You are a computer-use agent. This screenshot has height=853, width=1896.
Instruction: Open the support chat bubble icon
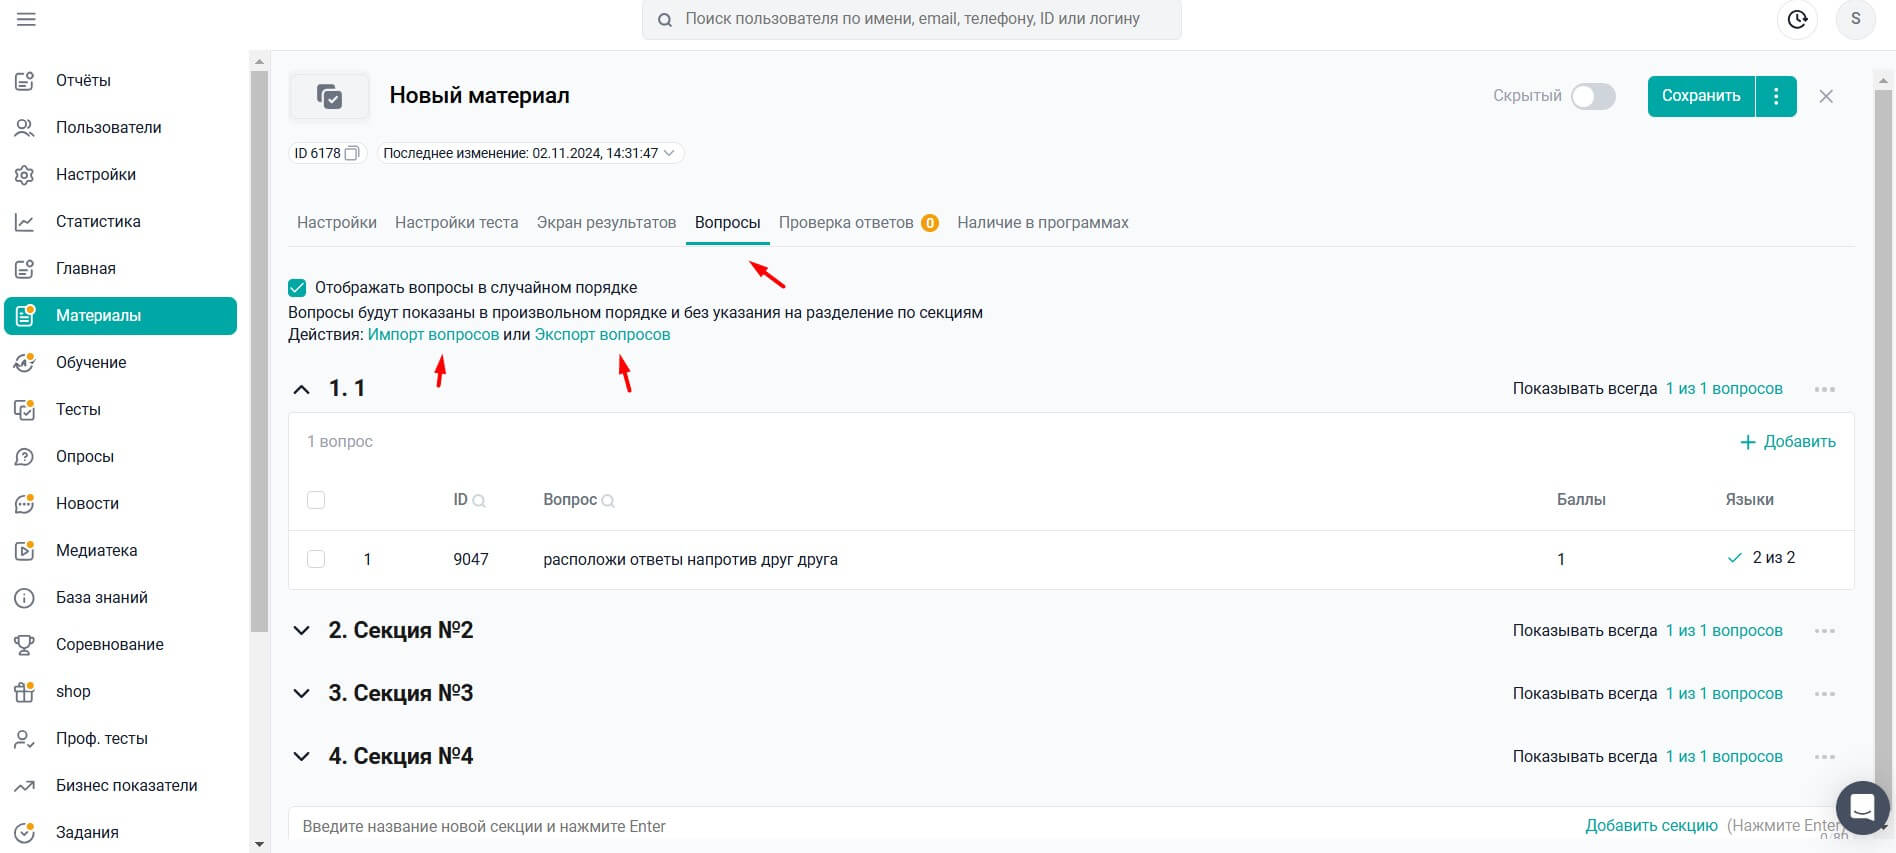click(x=1862, y=807)
